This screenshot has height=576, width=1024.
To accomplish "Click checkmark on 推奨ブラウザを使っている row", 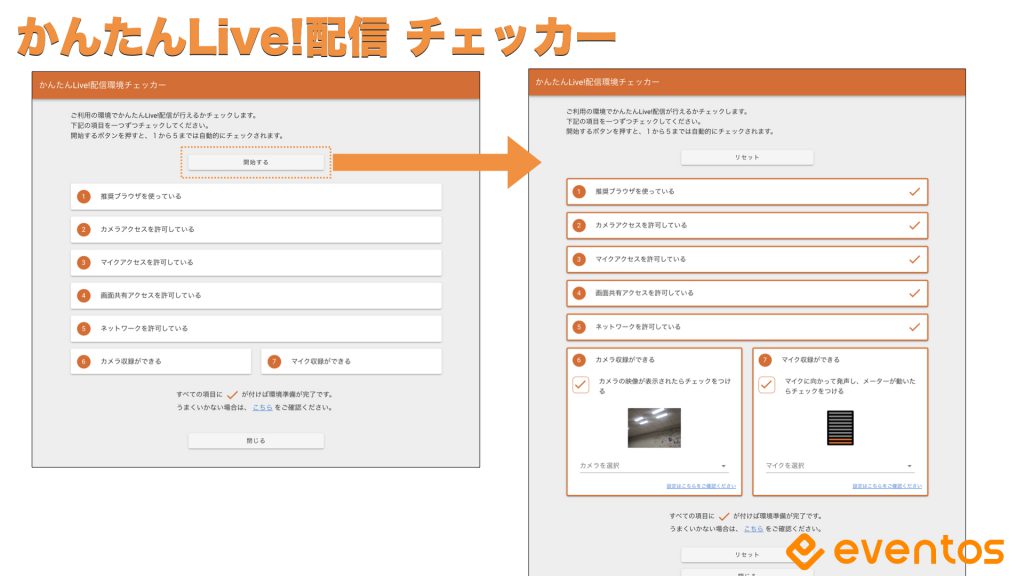I will click(914, 191).
